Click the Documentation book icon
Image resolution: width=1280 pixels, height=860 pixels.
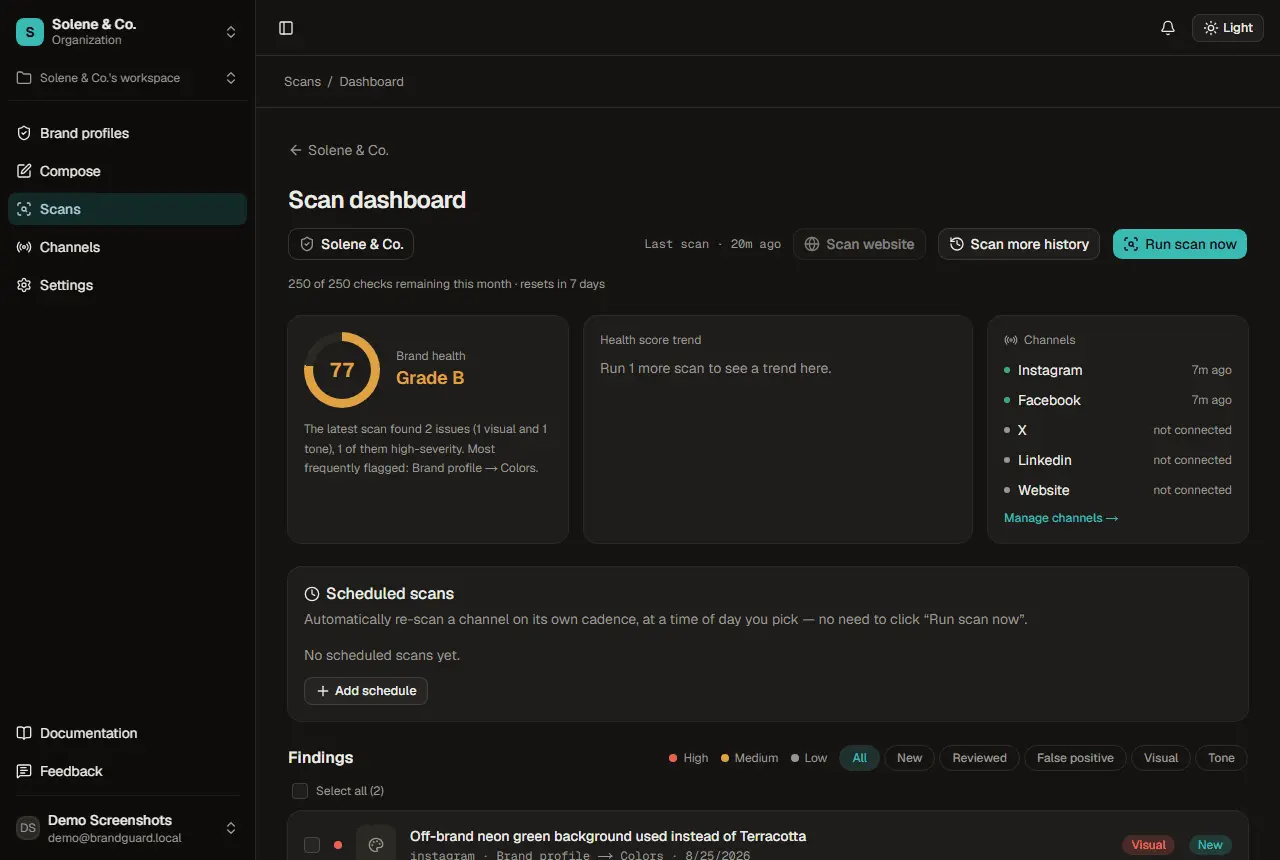24,733
